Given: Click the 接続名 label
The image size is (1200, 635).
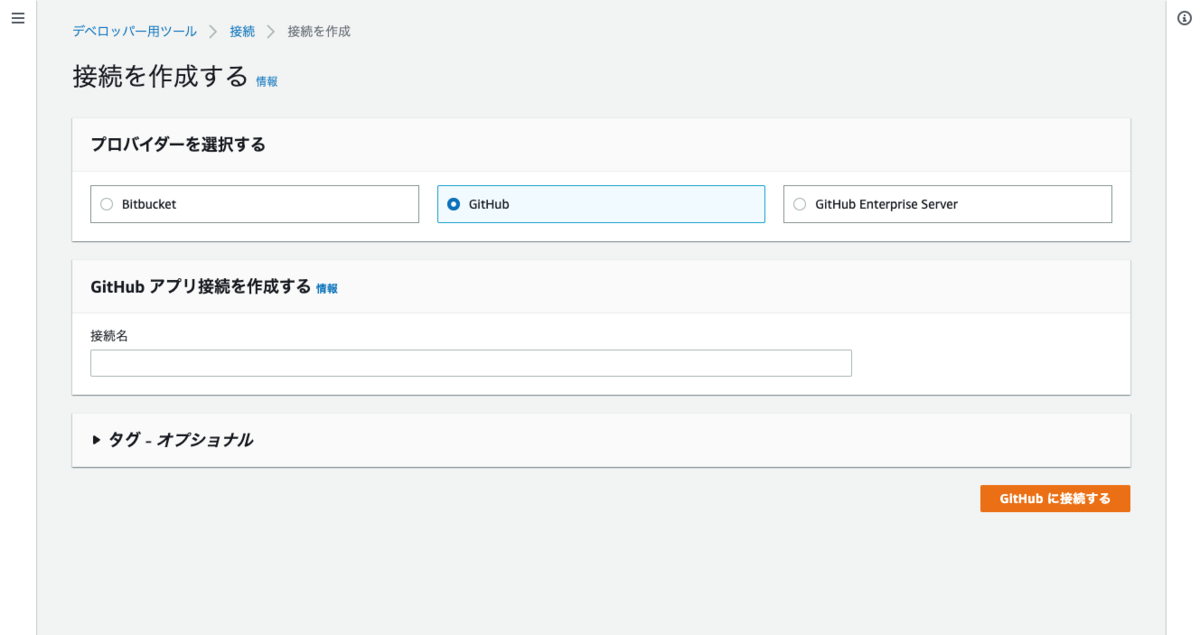Looking at the screenshot, I should (109, 336).
